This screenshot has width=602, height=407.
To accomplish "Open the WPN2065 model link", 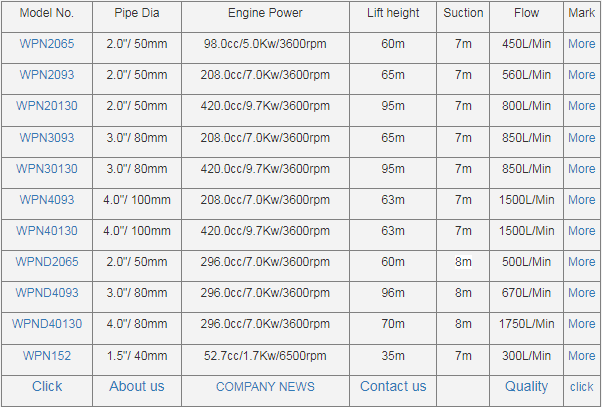I will point(47,44).
